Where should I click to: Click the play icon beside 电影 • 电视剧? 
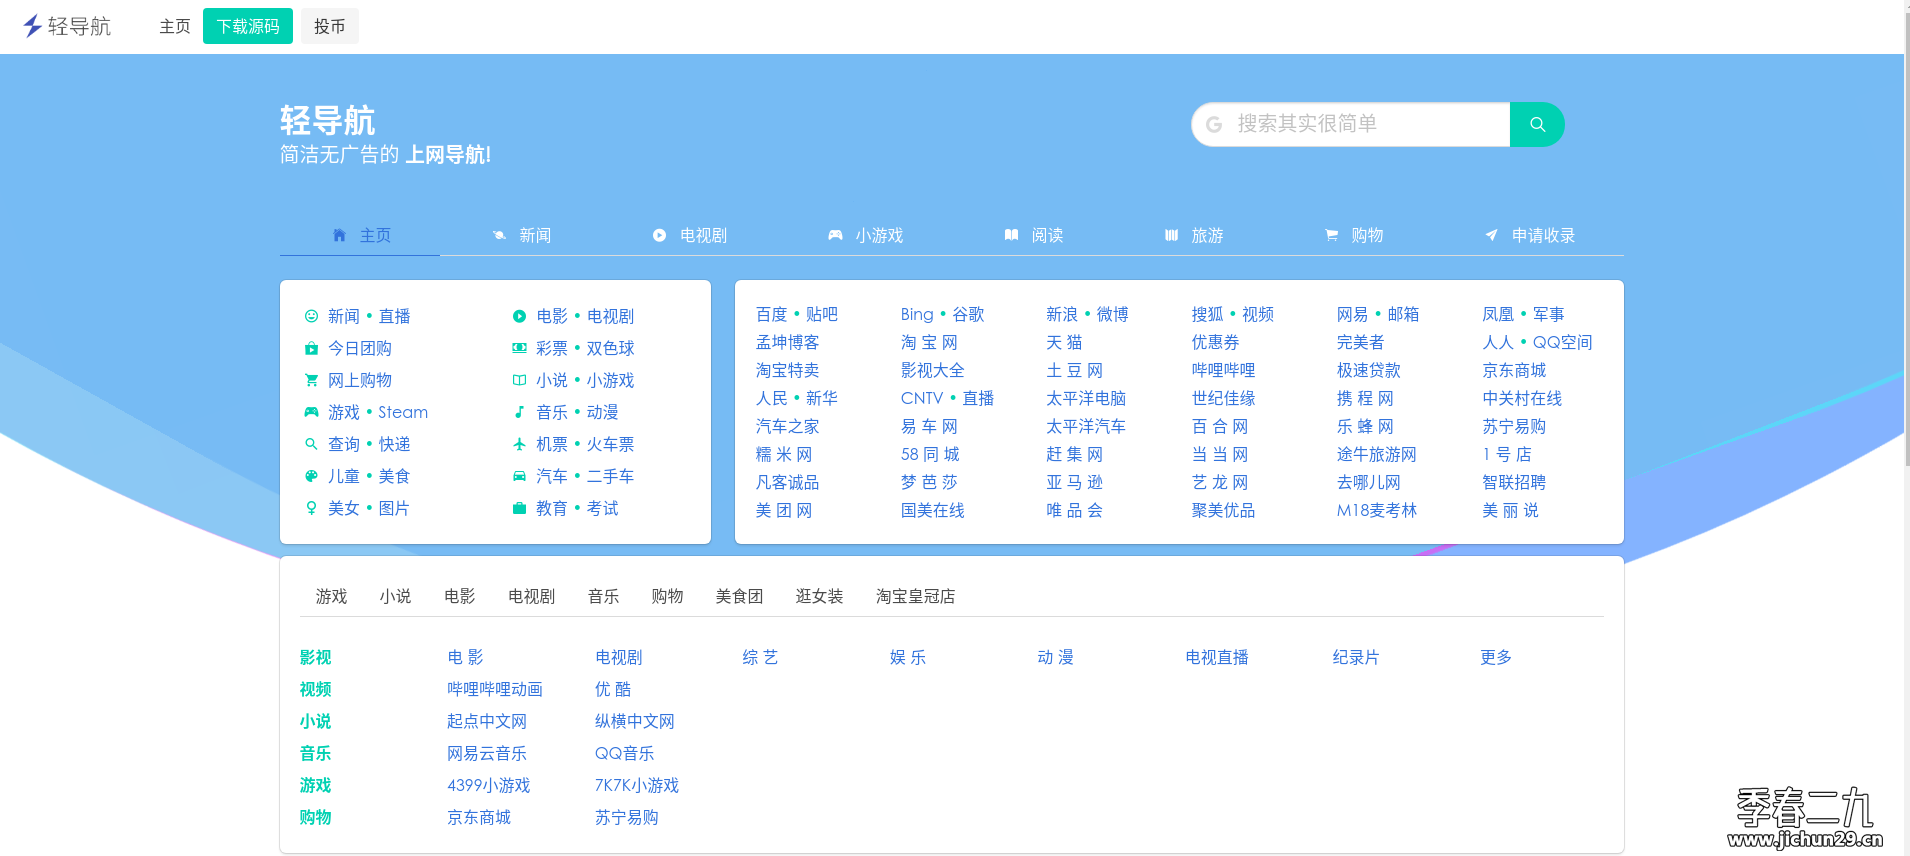pos(519,316)
